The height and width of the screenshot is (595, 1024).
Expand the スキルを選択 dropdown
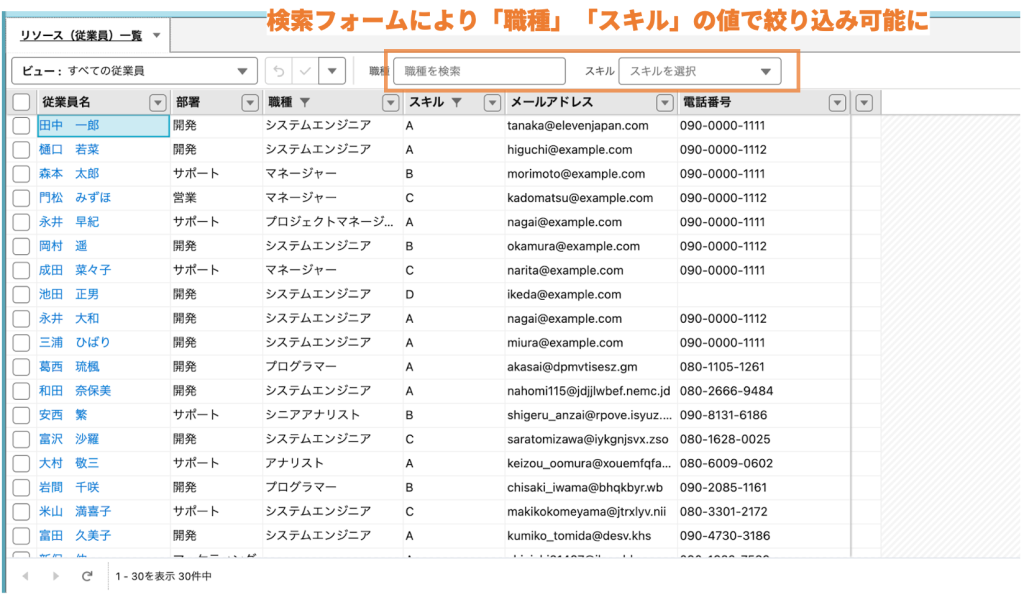pyautogui.click(x=699, y=71)
